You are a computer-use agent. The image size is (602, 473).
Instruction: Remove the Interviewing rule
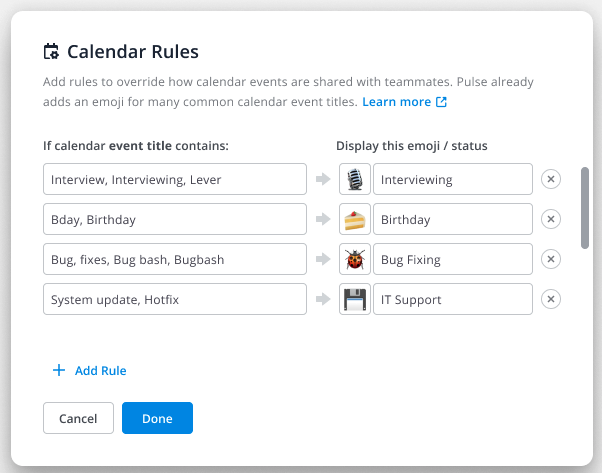pos(551,180)
